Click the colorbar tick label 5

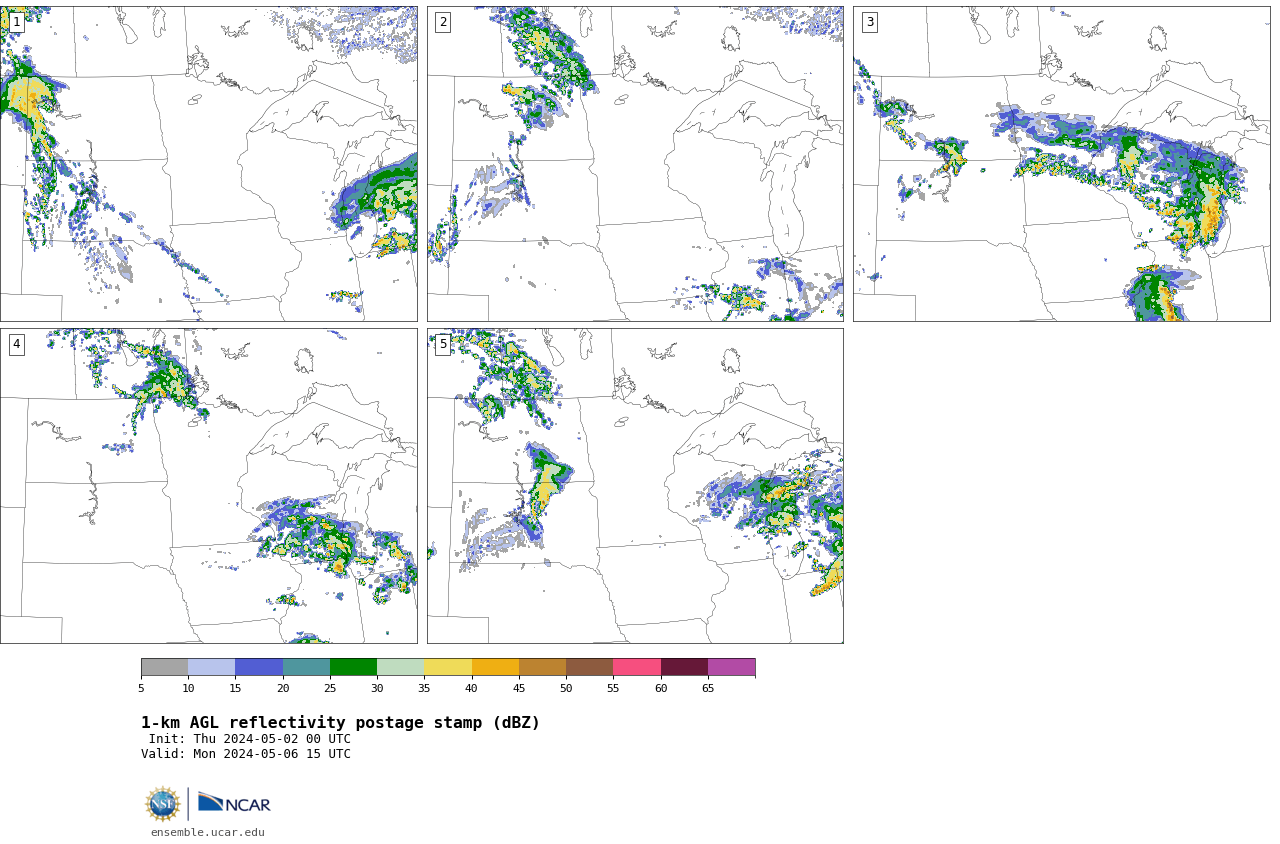[x=141, y=688]
